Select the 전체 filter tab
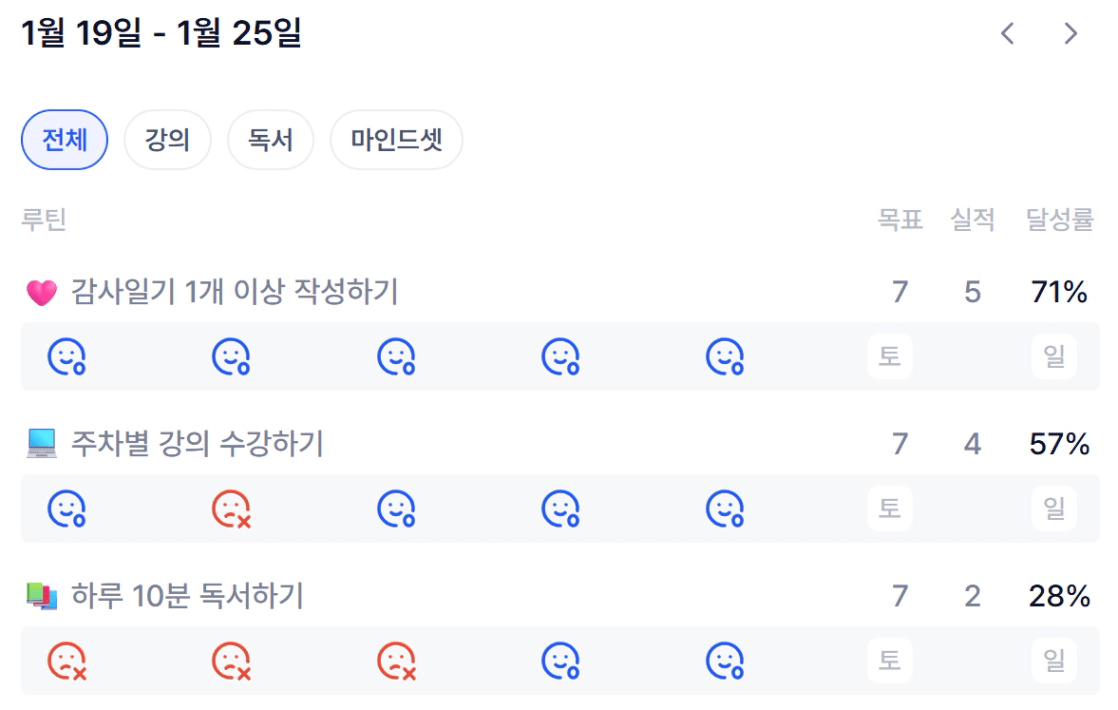The width and height of the screenshot is (1118, 710). click(x=64, y=140)
